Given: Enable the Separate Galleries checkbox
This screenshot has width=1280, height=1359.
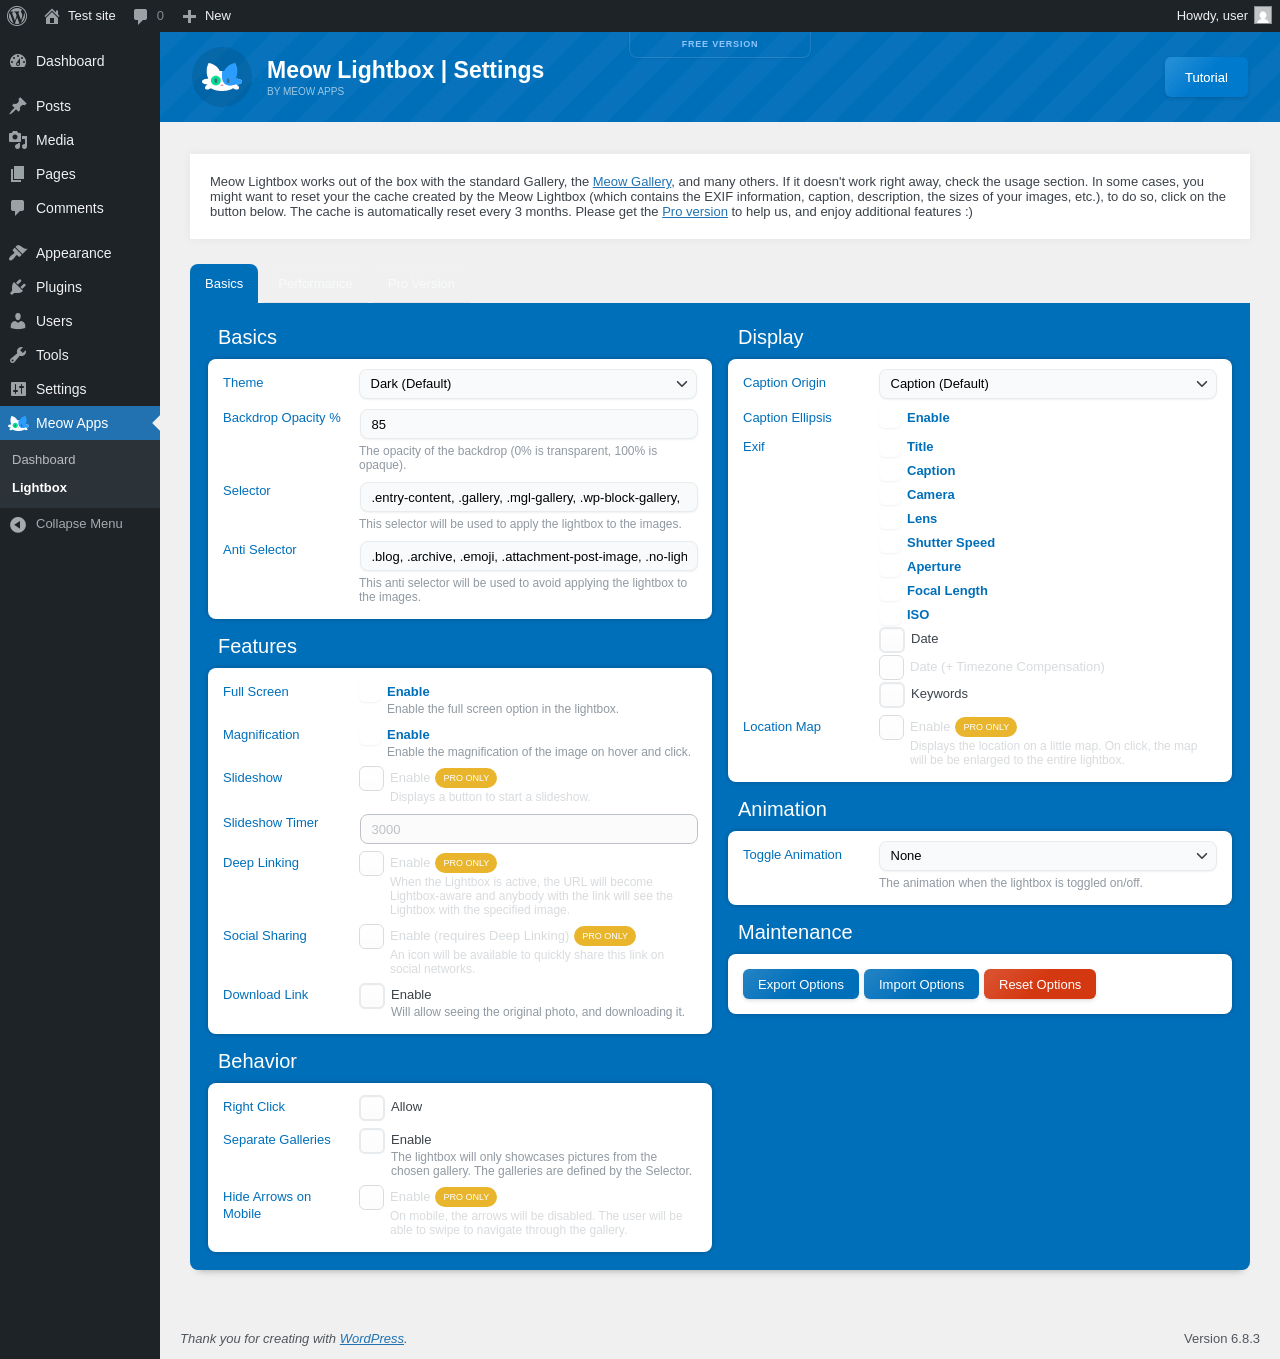Looking at the screenshot, I should [372, 1140].
